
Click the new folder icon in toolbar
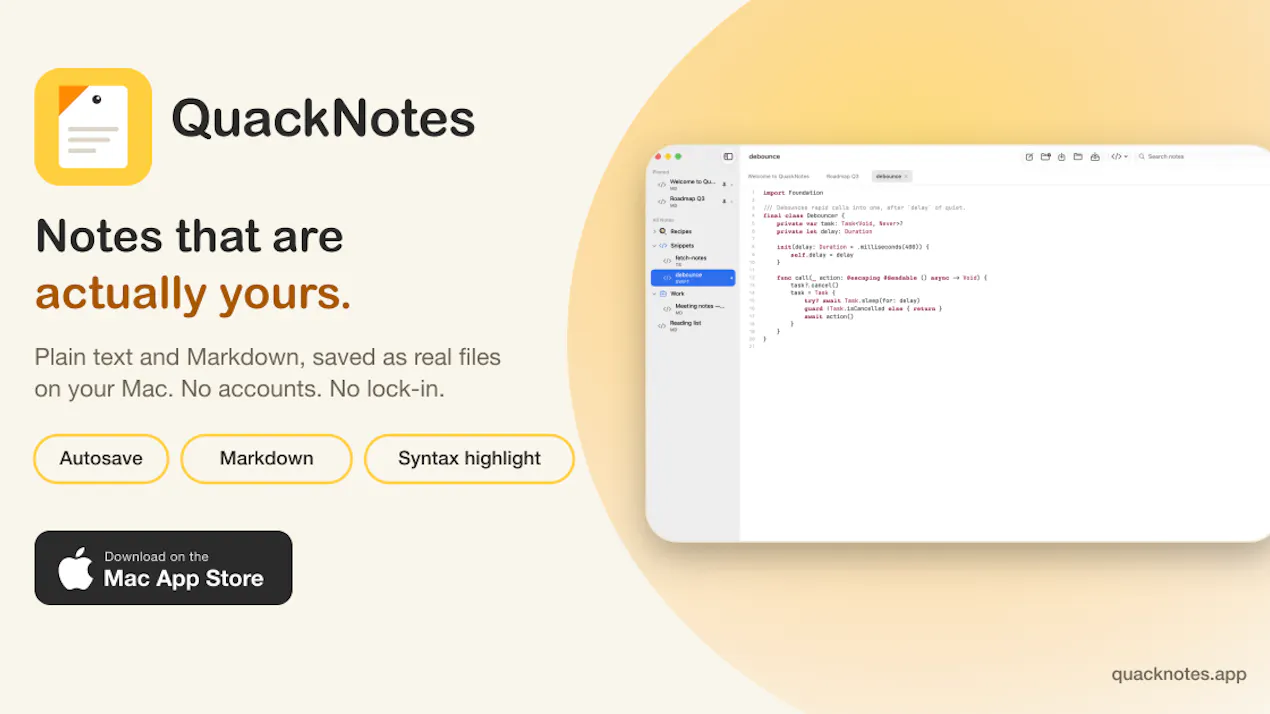tap(1045, 156)
